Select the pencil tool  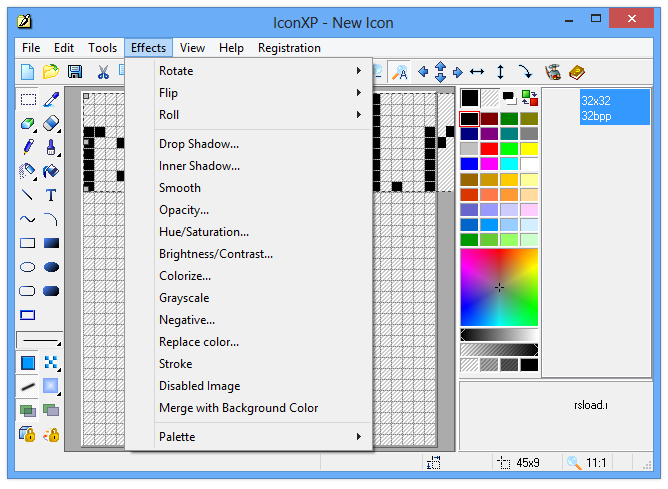[x=28, y=147]
